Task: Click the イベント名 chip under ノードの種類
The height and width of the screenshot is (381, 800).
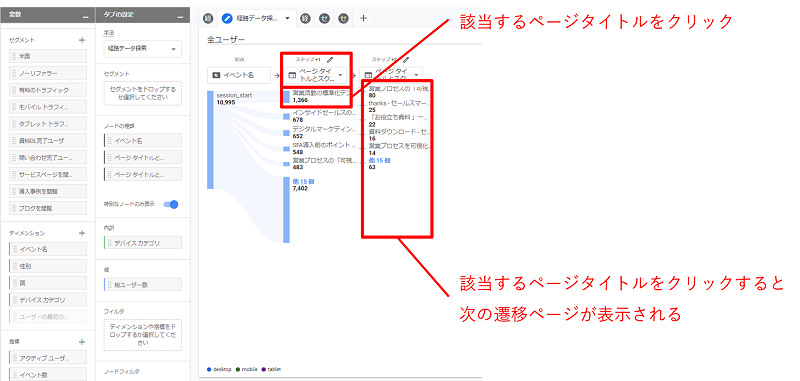Action: [x=143, y=140]
